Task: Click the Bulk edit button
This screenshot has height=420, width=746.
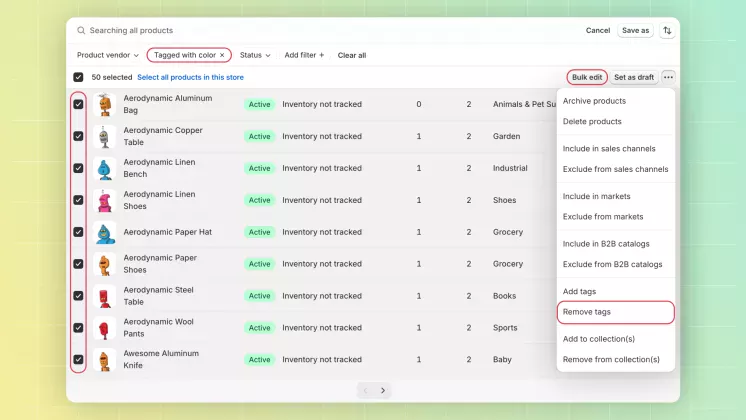Action: click(587, 77)
